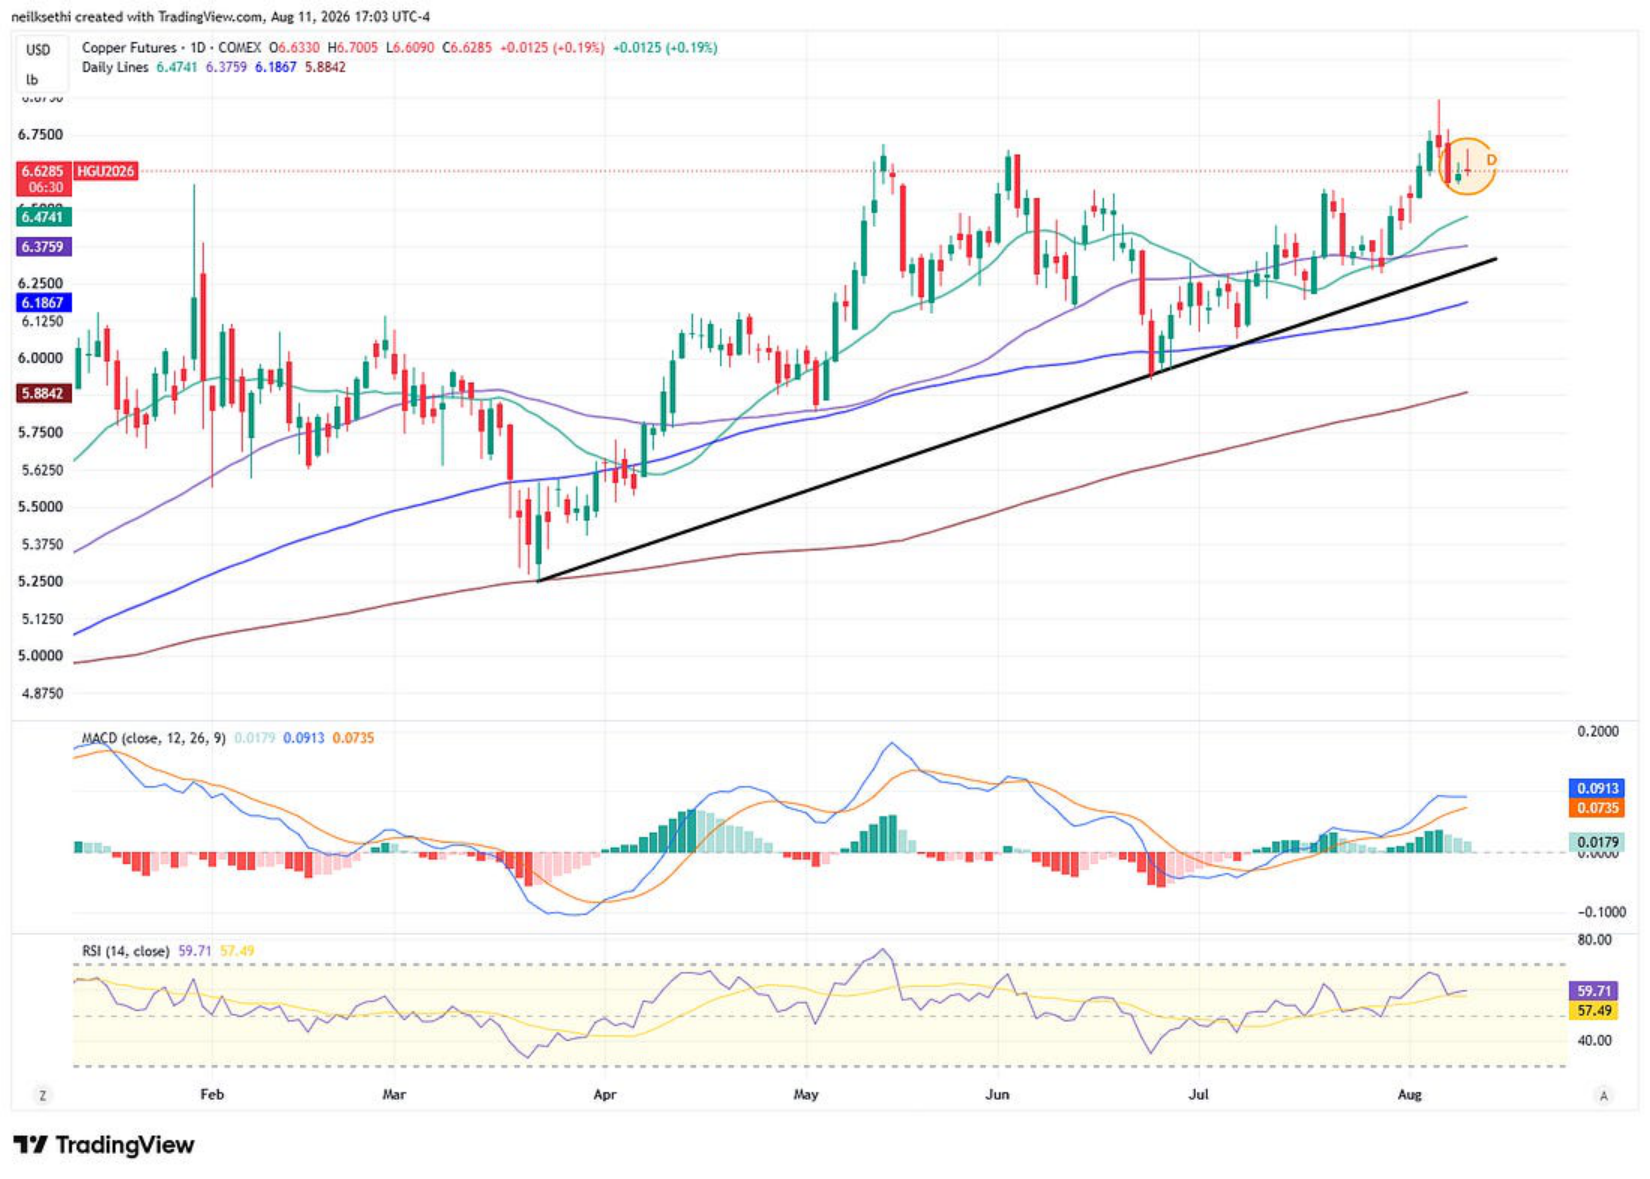Click the TradingView logo
Image resolution: width=1650 pixels, height=1179 pixels.
pos(104,1145)
